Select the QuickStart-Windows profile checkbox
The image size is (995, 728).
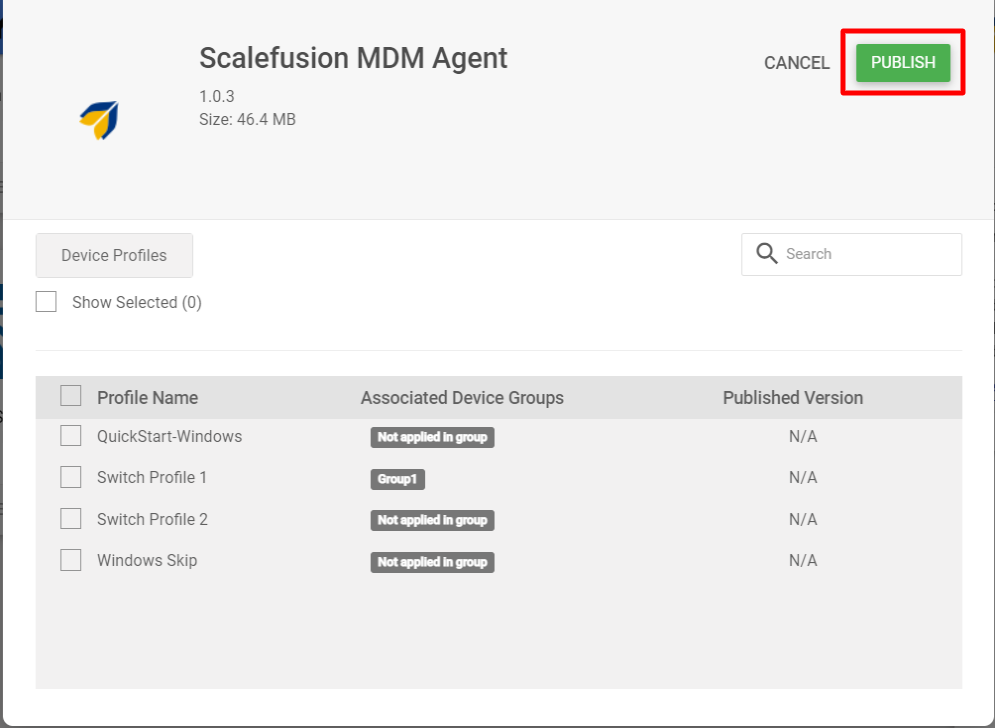coord(70,436)
